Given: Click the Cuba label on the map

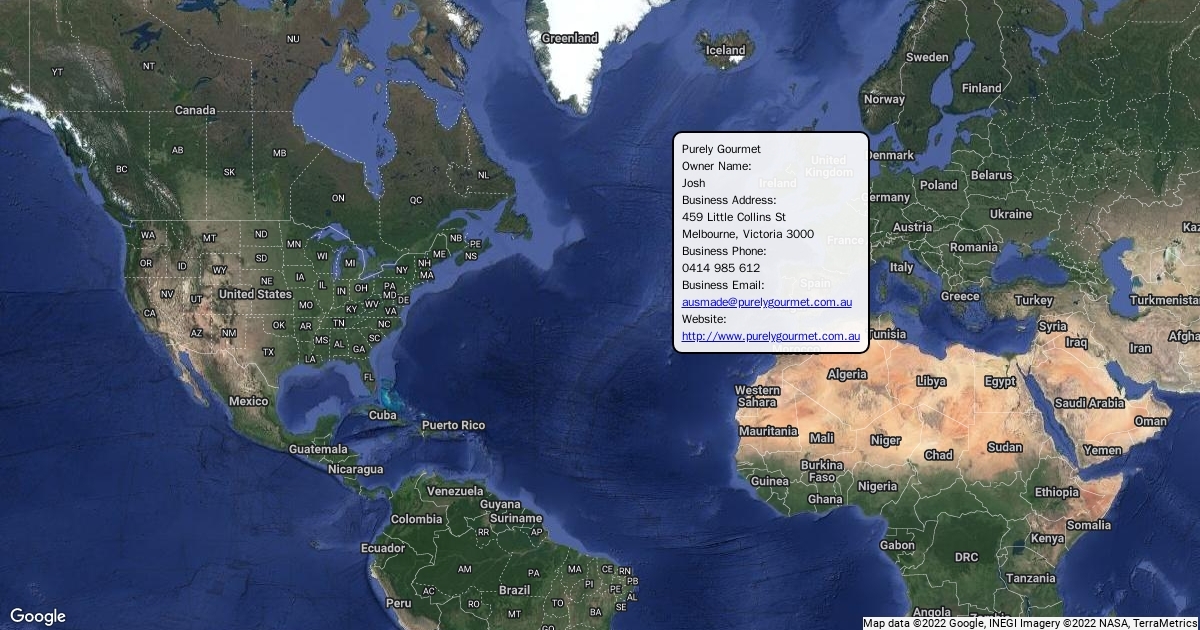Looking at the screenshot, I should [x=382, y=415].
